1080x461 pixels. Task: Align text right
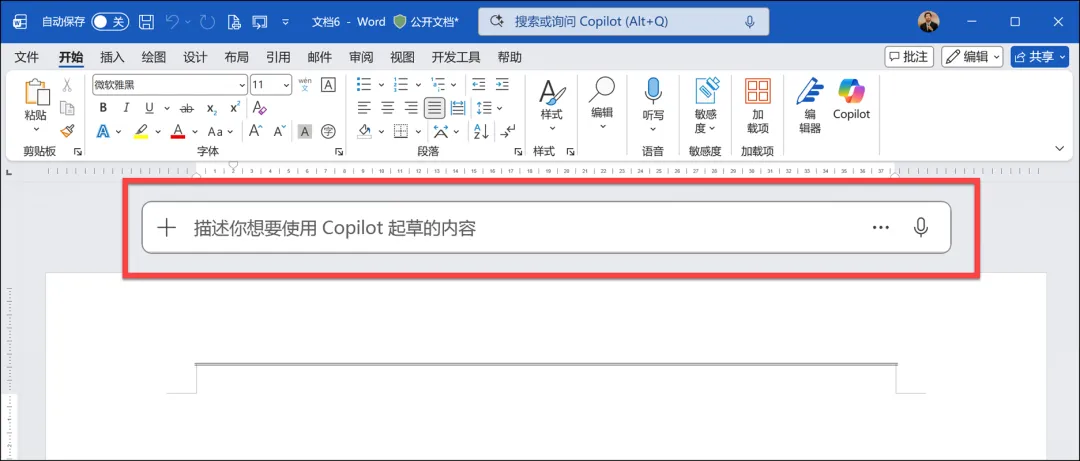[411, 107]
